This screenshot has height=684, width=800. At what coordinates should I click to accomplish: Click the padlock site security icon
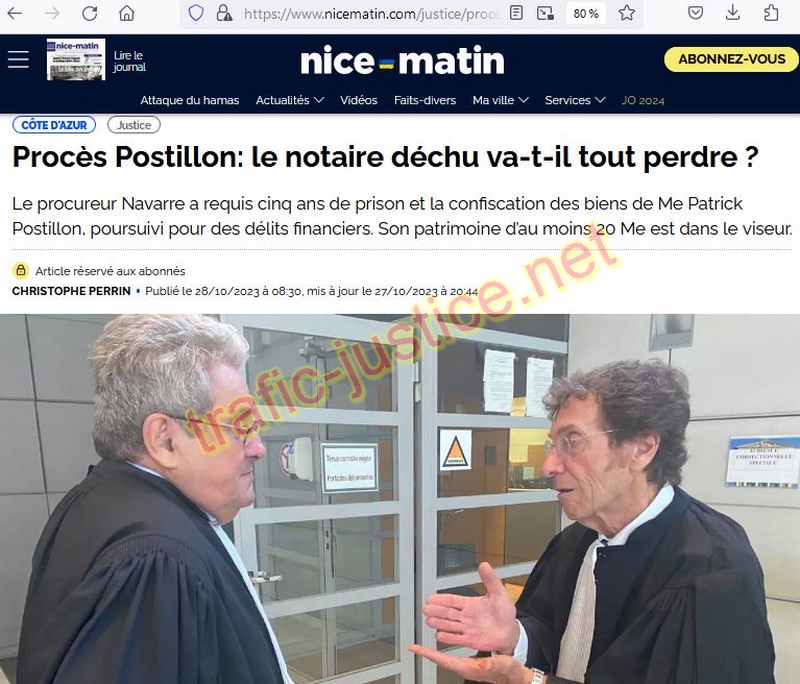click(224, 13)
